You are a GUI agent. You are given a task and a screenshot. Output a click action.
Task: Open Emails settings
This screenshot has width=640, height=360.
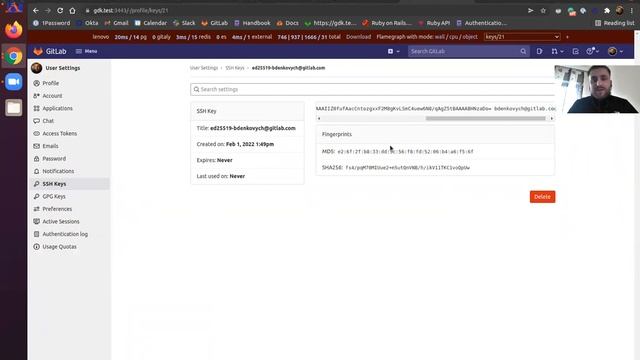(x=50, y=146)
